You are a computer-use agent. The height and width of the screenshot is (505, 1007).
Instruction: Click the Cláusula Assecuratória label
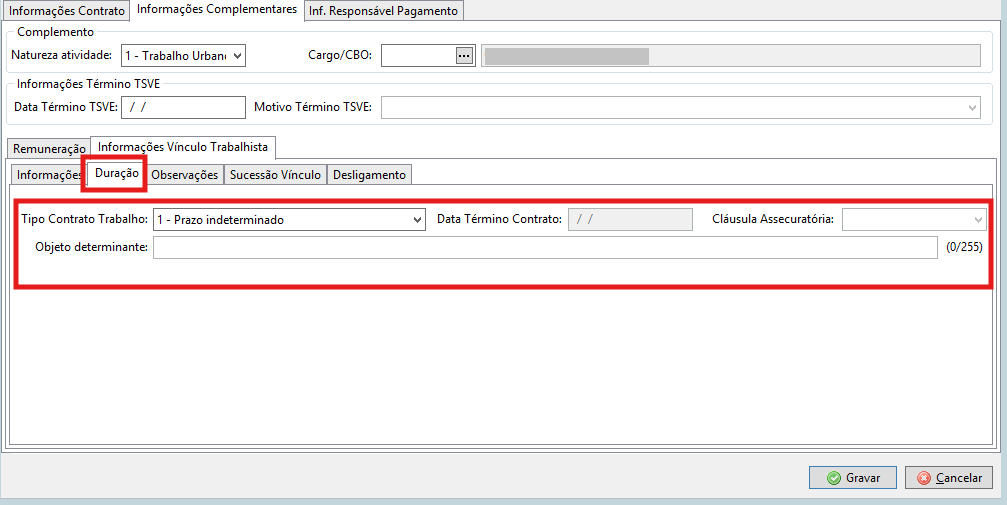(773, 219)
